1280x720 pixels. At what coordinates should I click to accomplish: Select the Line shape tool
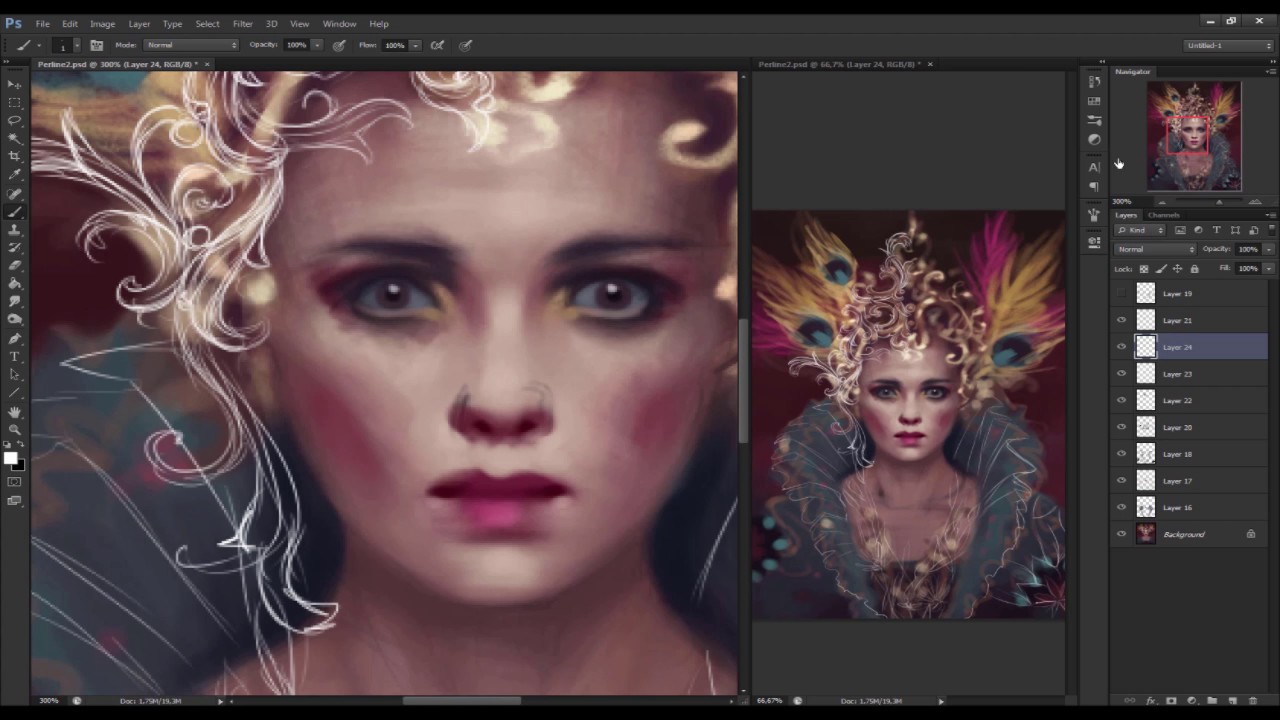point(14,392)
